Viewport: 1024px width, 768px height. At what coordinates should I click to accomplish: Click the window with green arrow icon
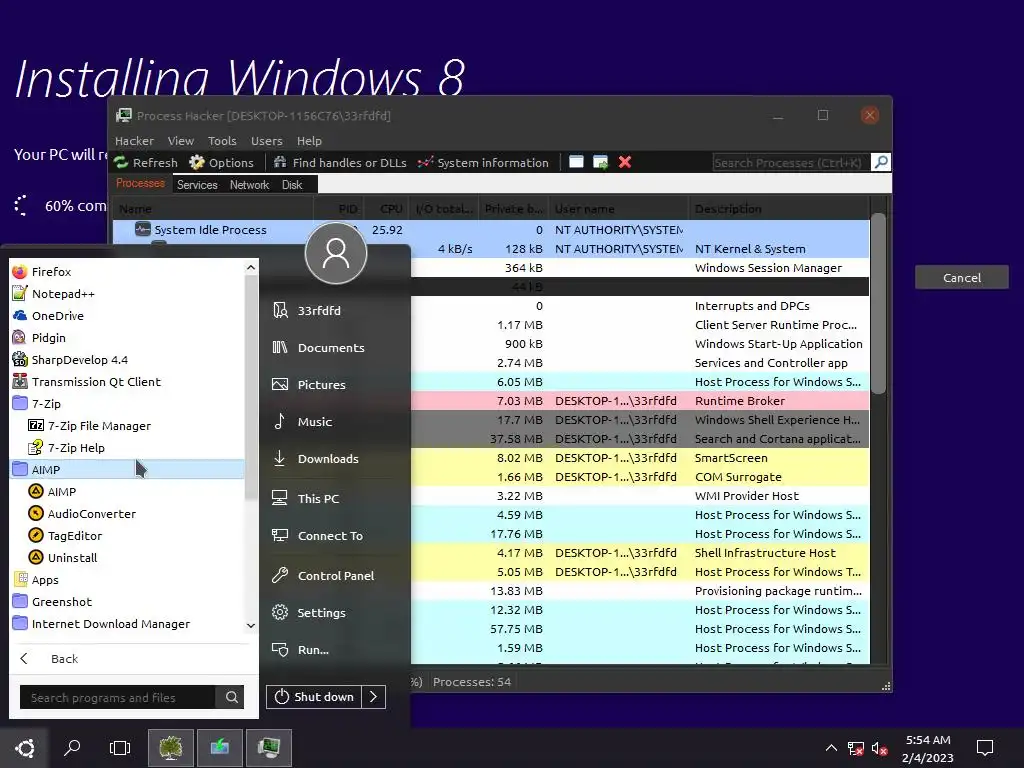point(600,162)
